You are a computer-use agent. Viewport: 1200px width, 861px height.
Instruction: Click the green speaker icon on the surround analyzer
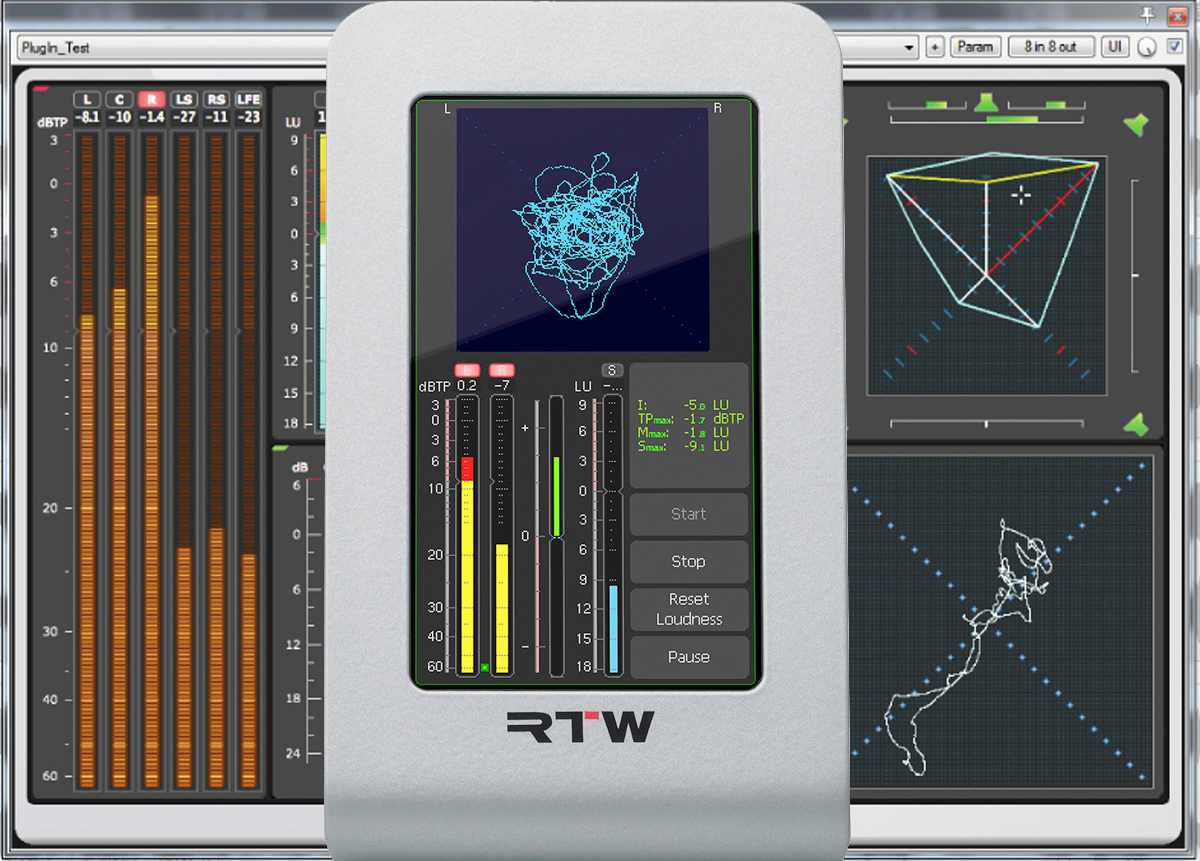tap(1136, 122)
